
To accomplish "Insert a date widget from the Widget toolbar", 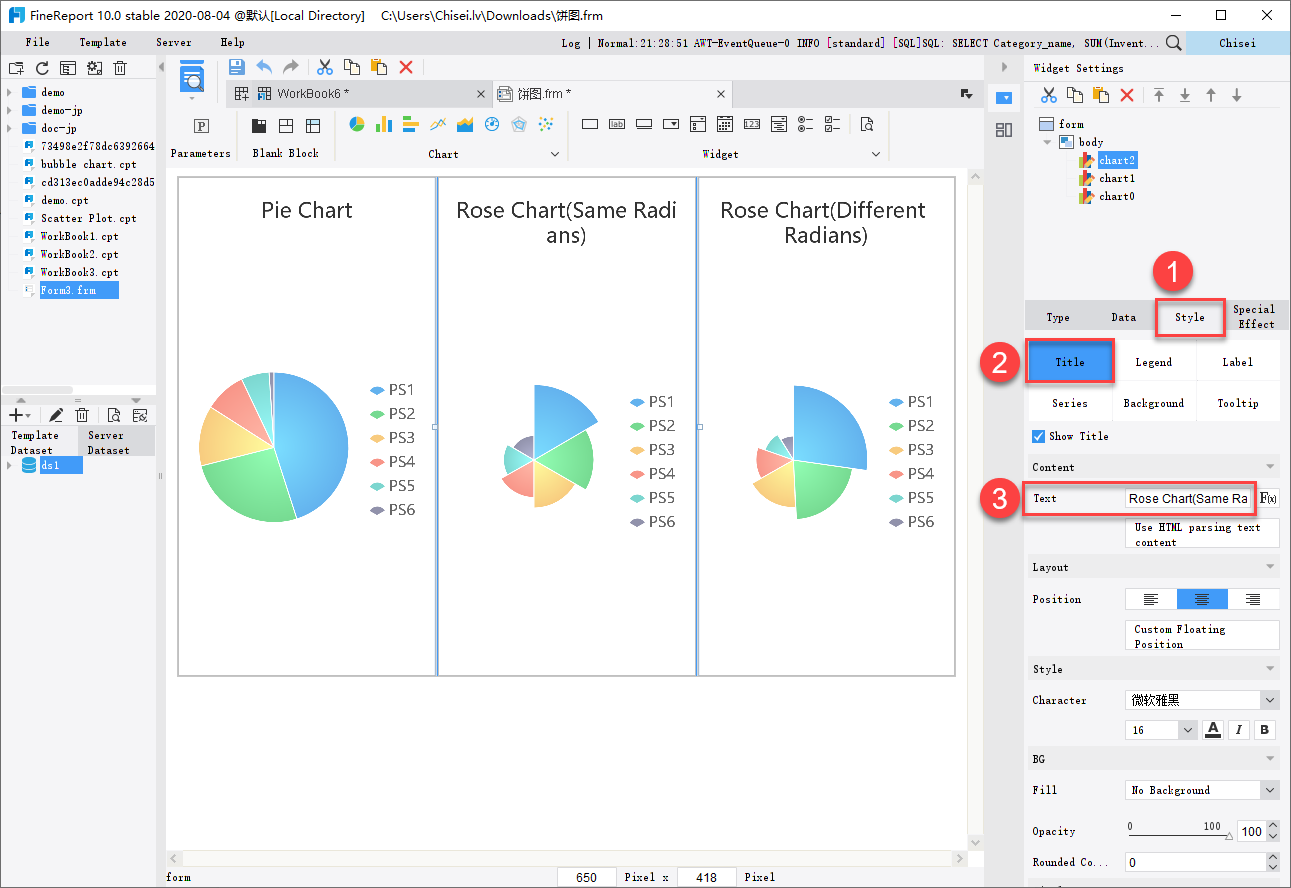I will pos(724,124).
